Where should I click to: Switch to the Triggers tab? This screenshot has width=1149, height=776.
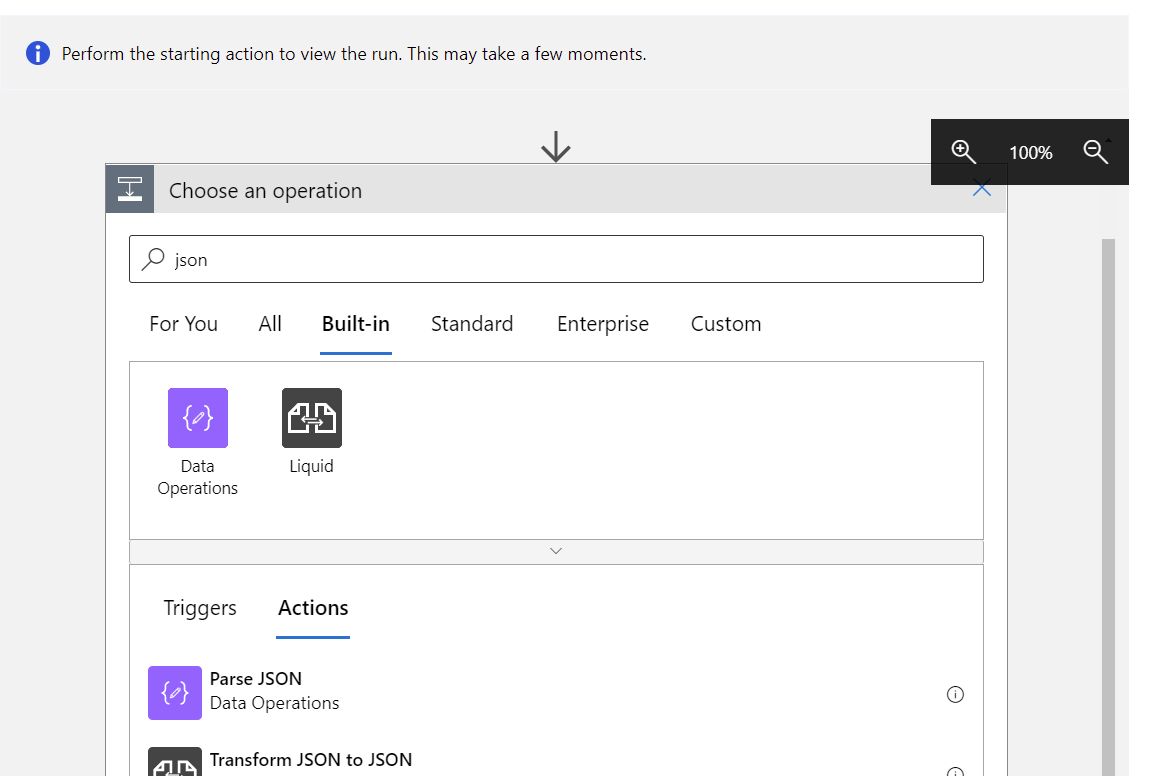point(199,608)
